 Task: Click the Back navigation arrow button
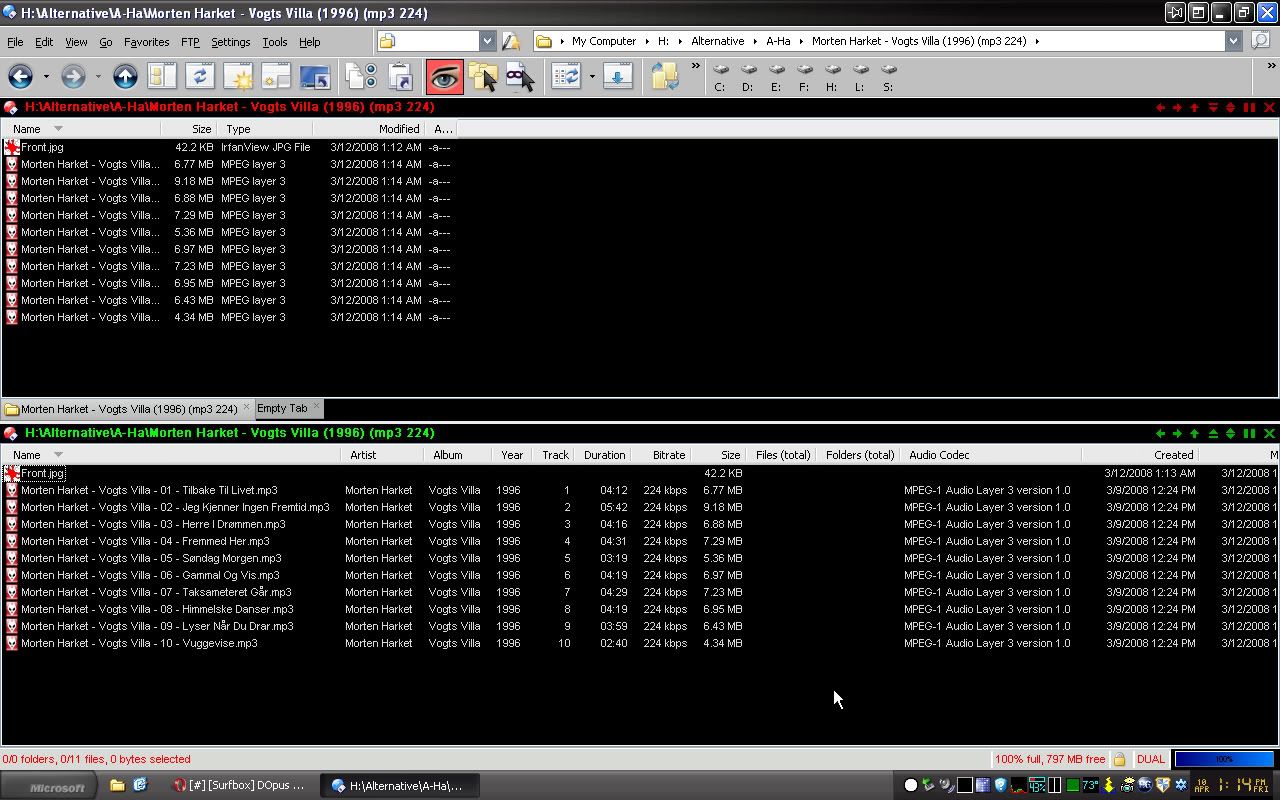[x=20, y=77]
